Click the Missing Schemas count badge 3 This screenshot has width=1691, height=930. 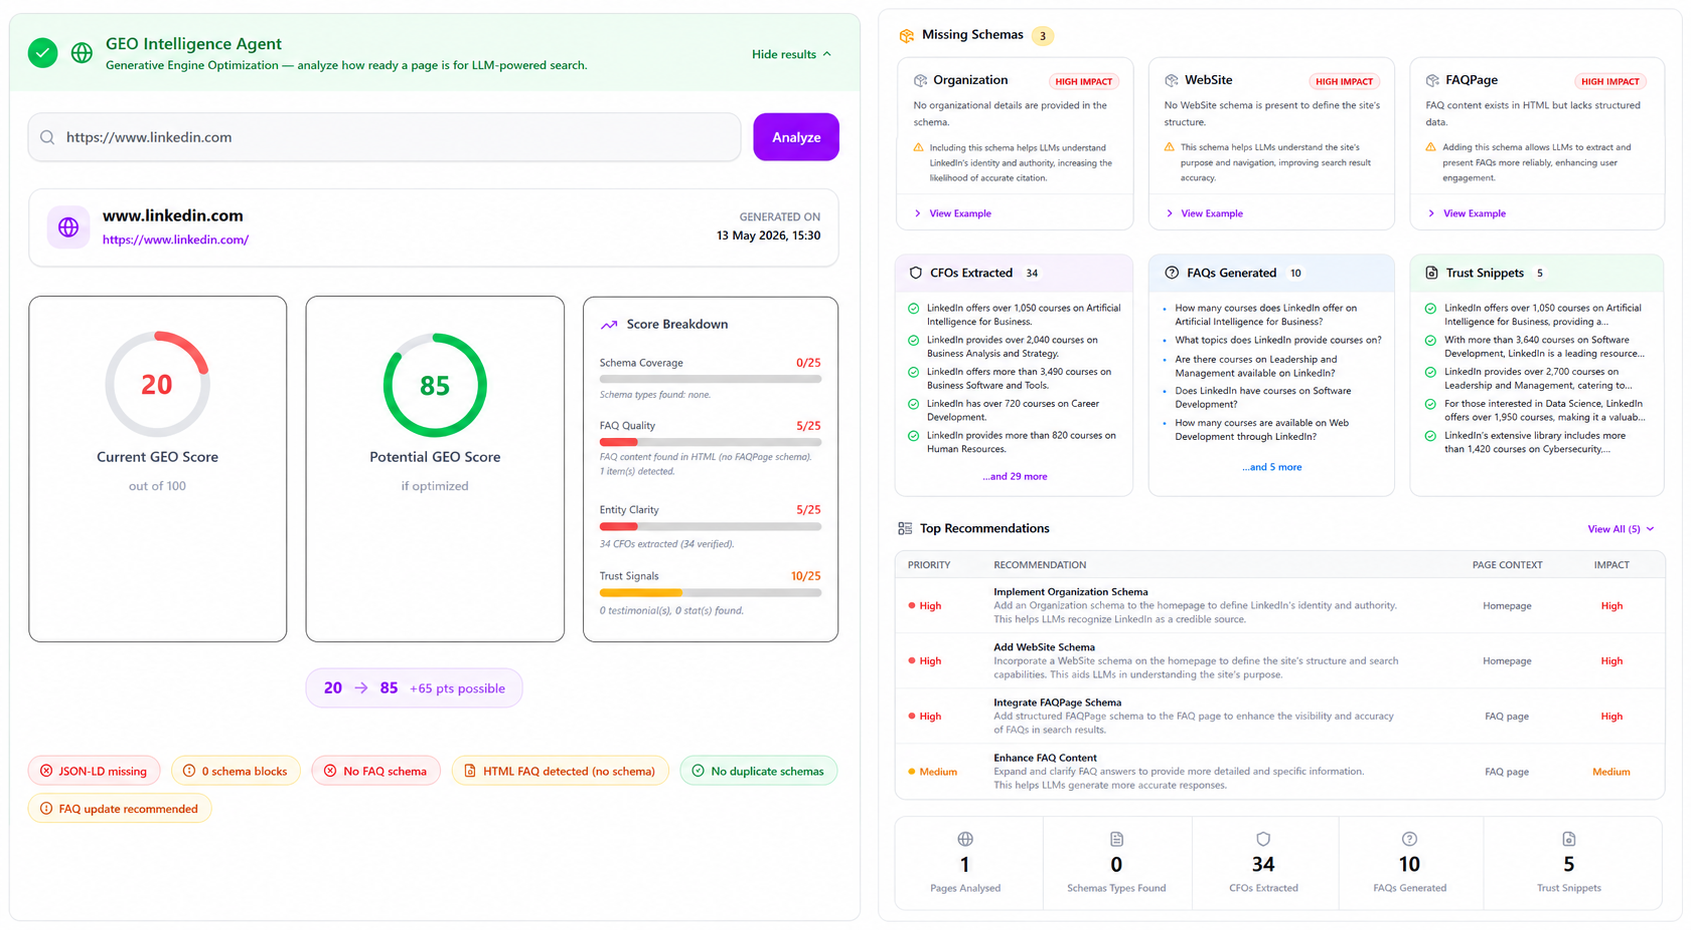click(x=1042, y=36)
